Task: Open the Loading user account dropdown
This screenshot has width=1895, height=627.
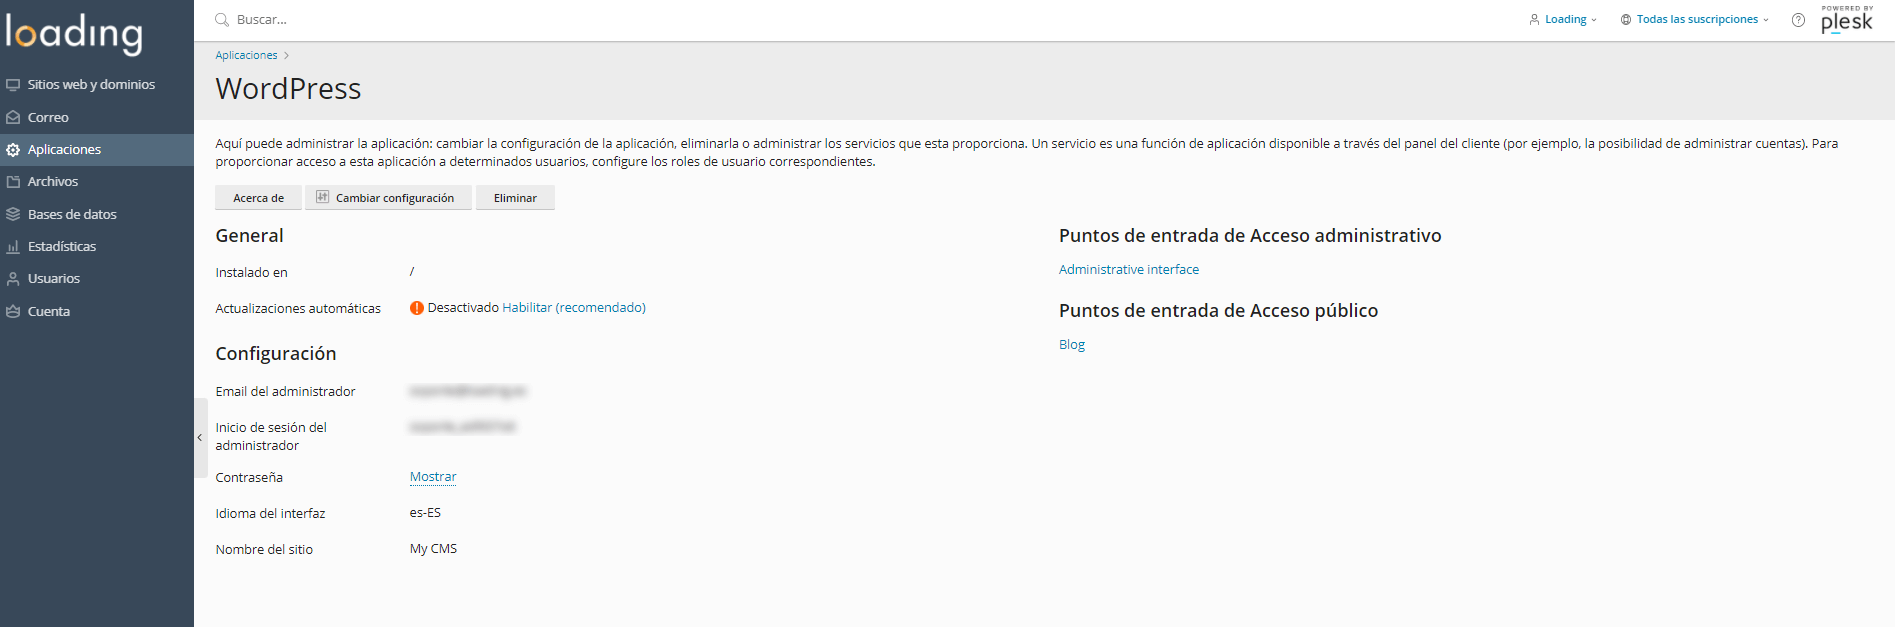Action: pos(1563,19)
